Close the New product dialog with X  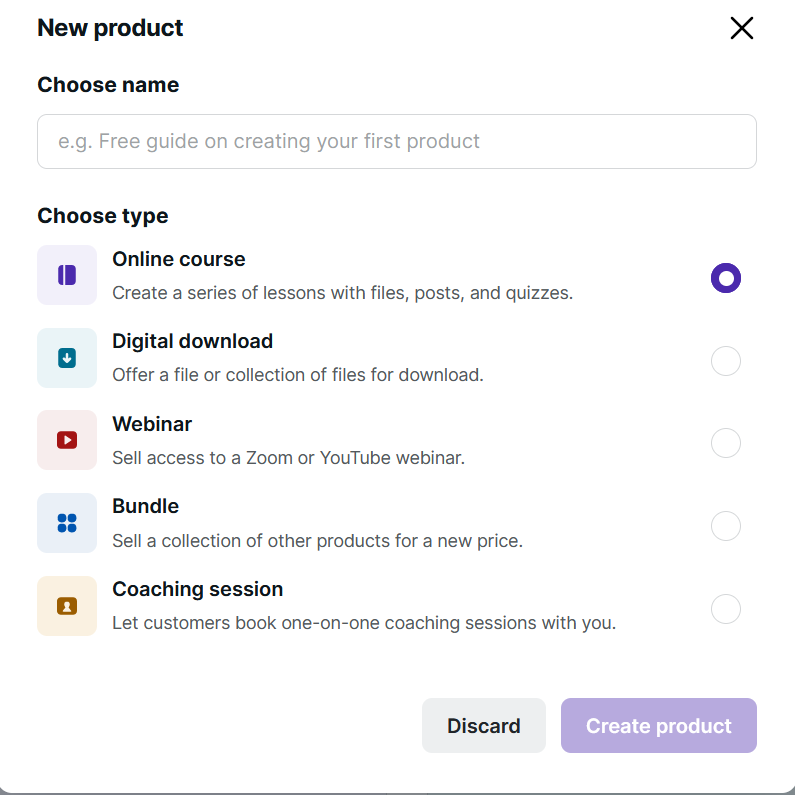[741, 28]
